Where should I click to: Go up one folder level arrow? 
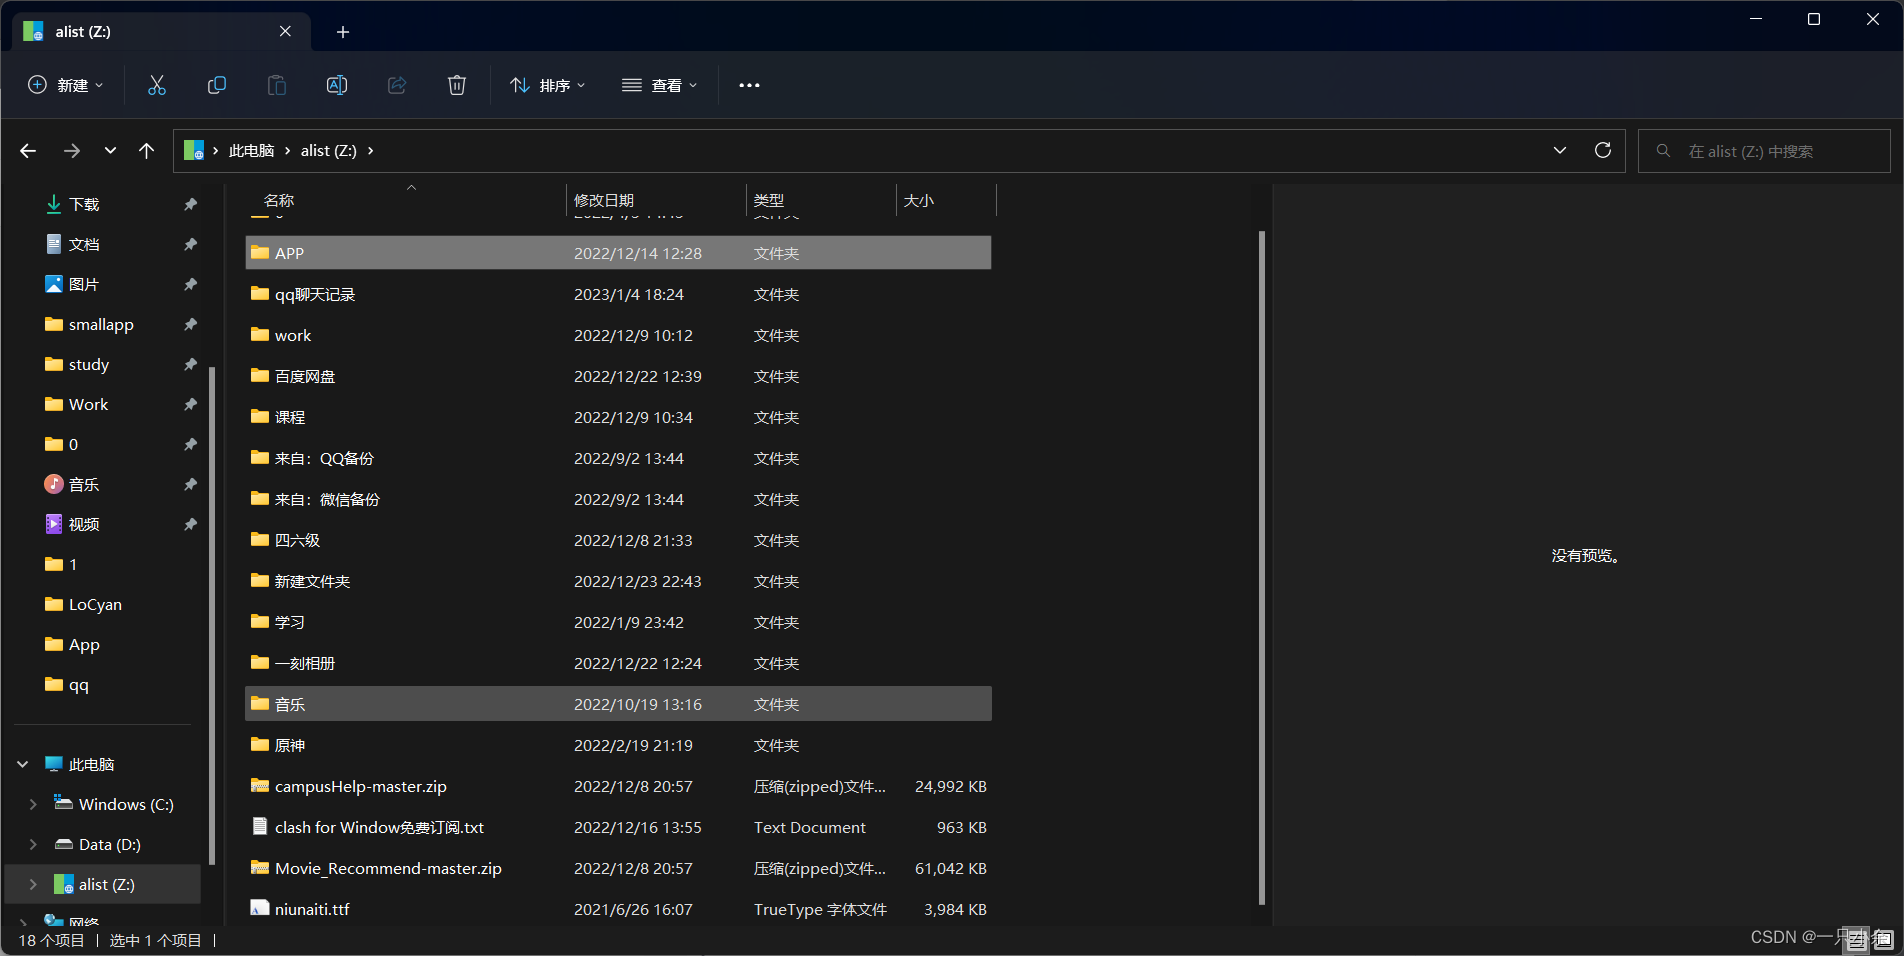(147, 151)
